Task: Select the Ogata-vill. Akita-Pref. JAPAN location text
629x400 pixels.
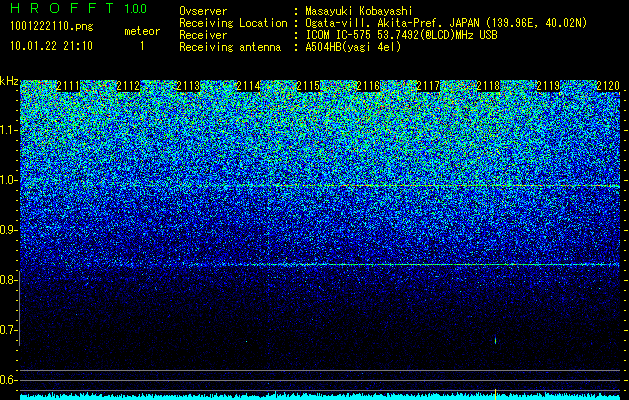Action: [446, 23]
